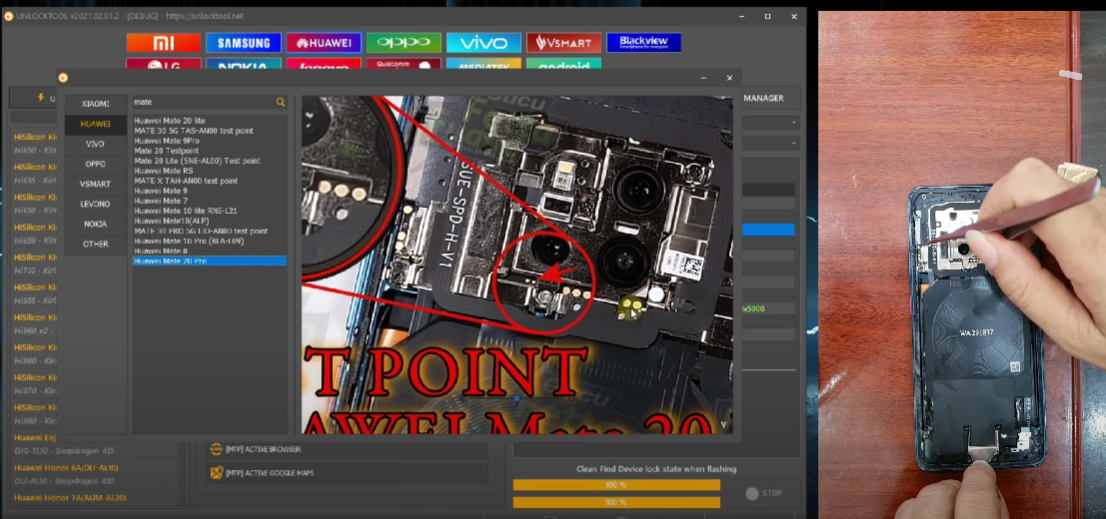Open the Blackview brand logo
The image size is (1106, 519).
(644, 43)
